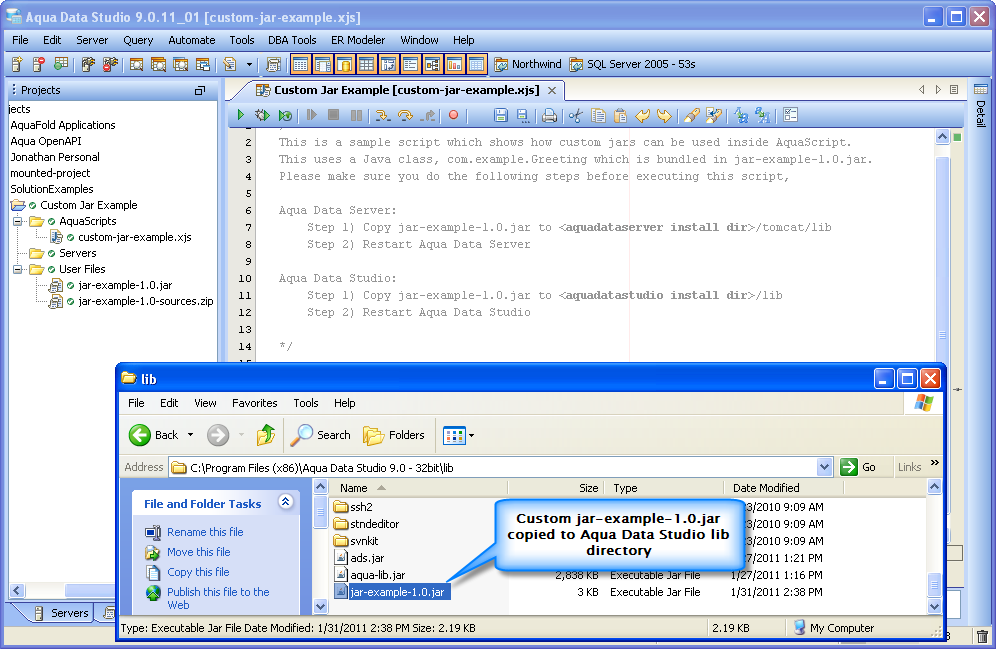Save the script with the floppy disk icon
Image resolution: width=996 pixels, height=649 pixels.
[501, 115]
